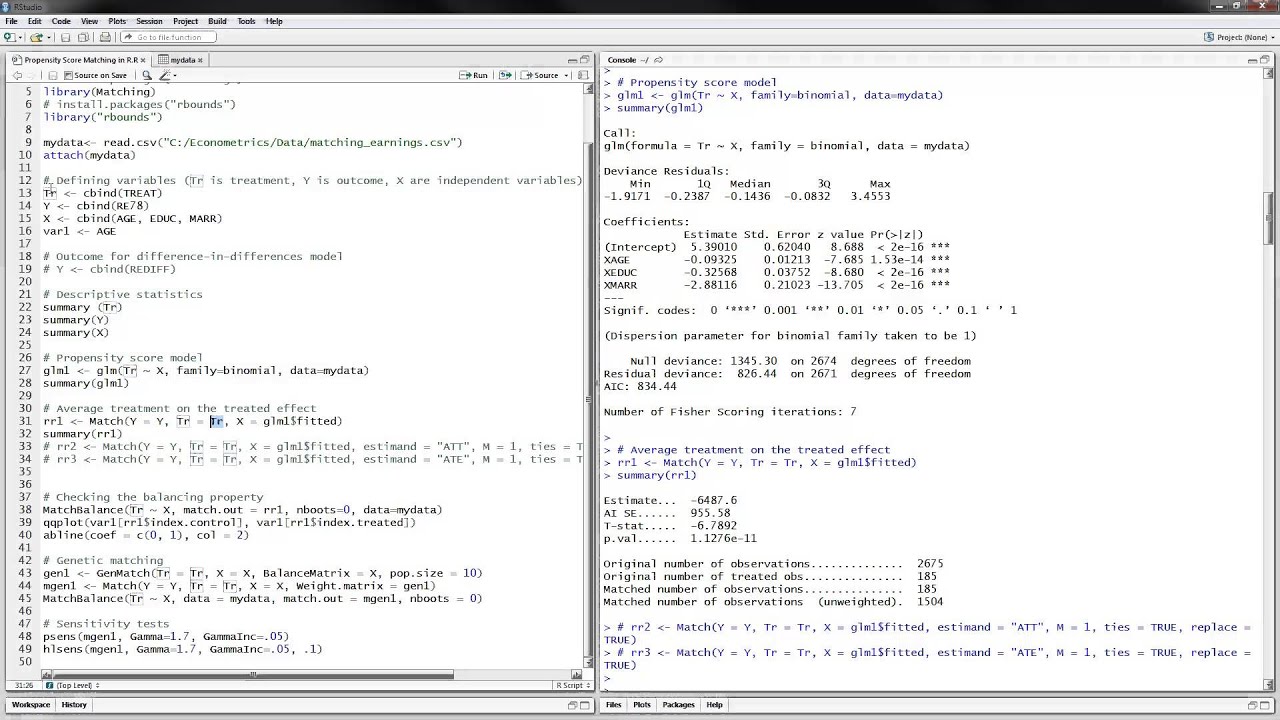Image resolution: width=1280 pixels, height=720 pixels.
Task: Click editor line 27 glm1 <- glm code
Action: [206, 370]
